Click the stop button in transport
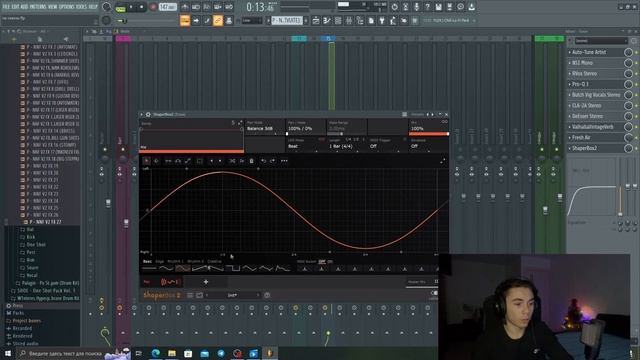Image resolution: width=640 pixels, height=360 pixels. [x=141, y=7]
